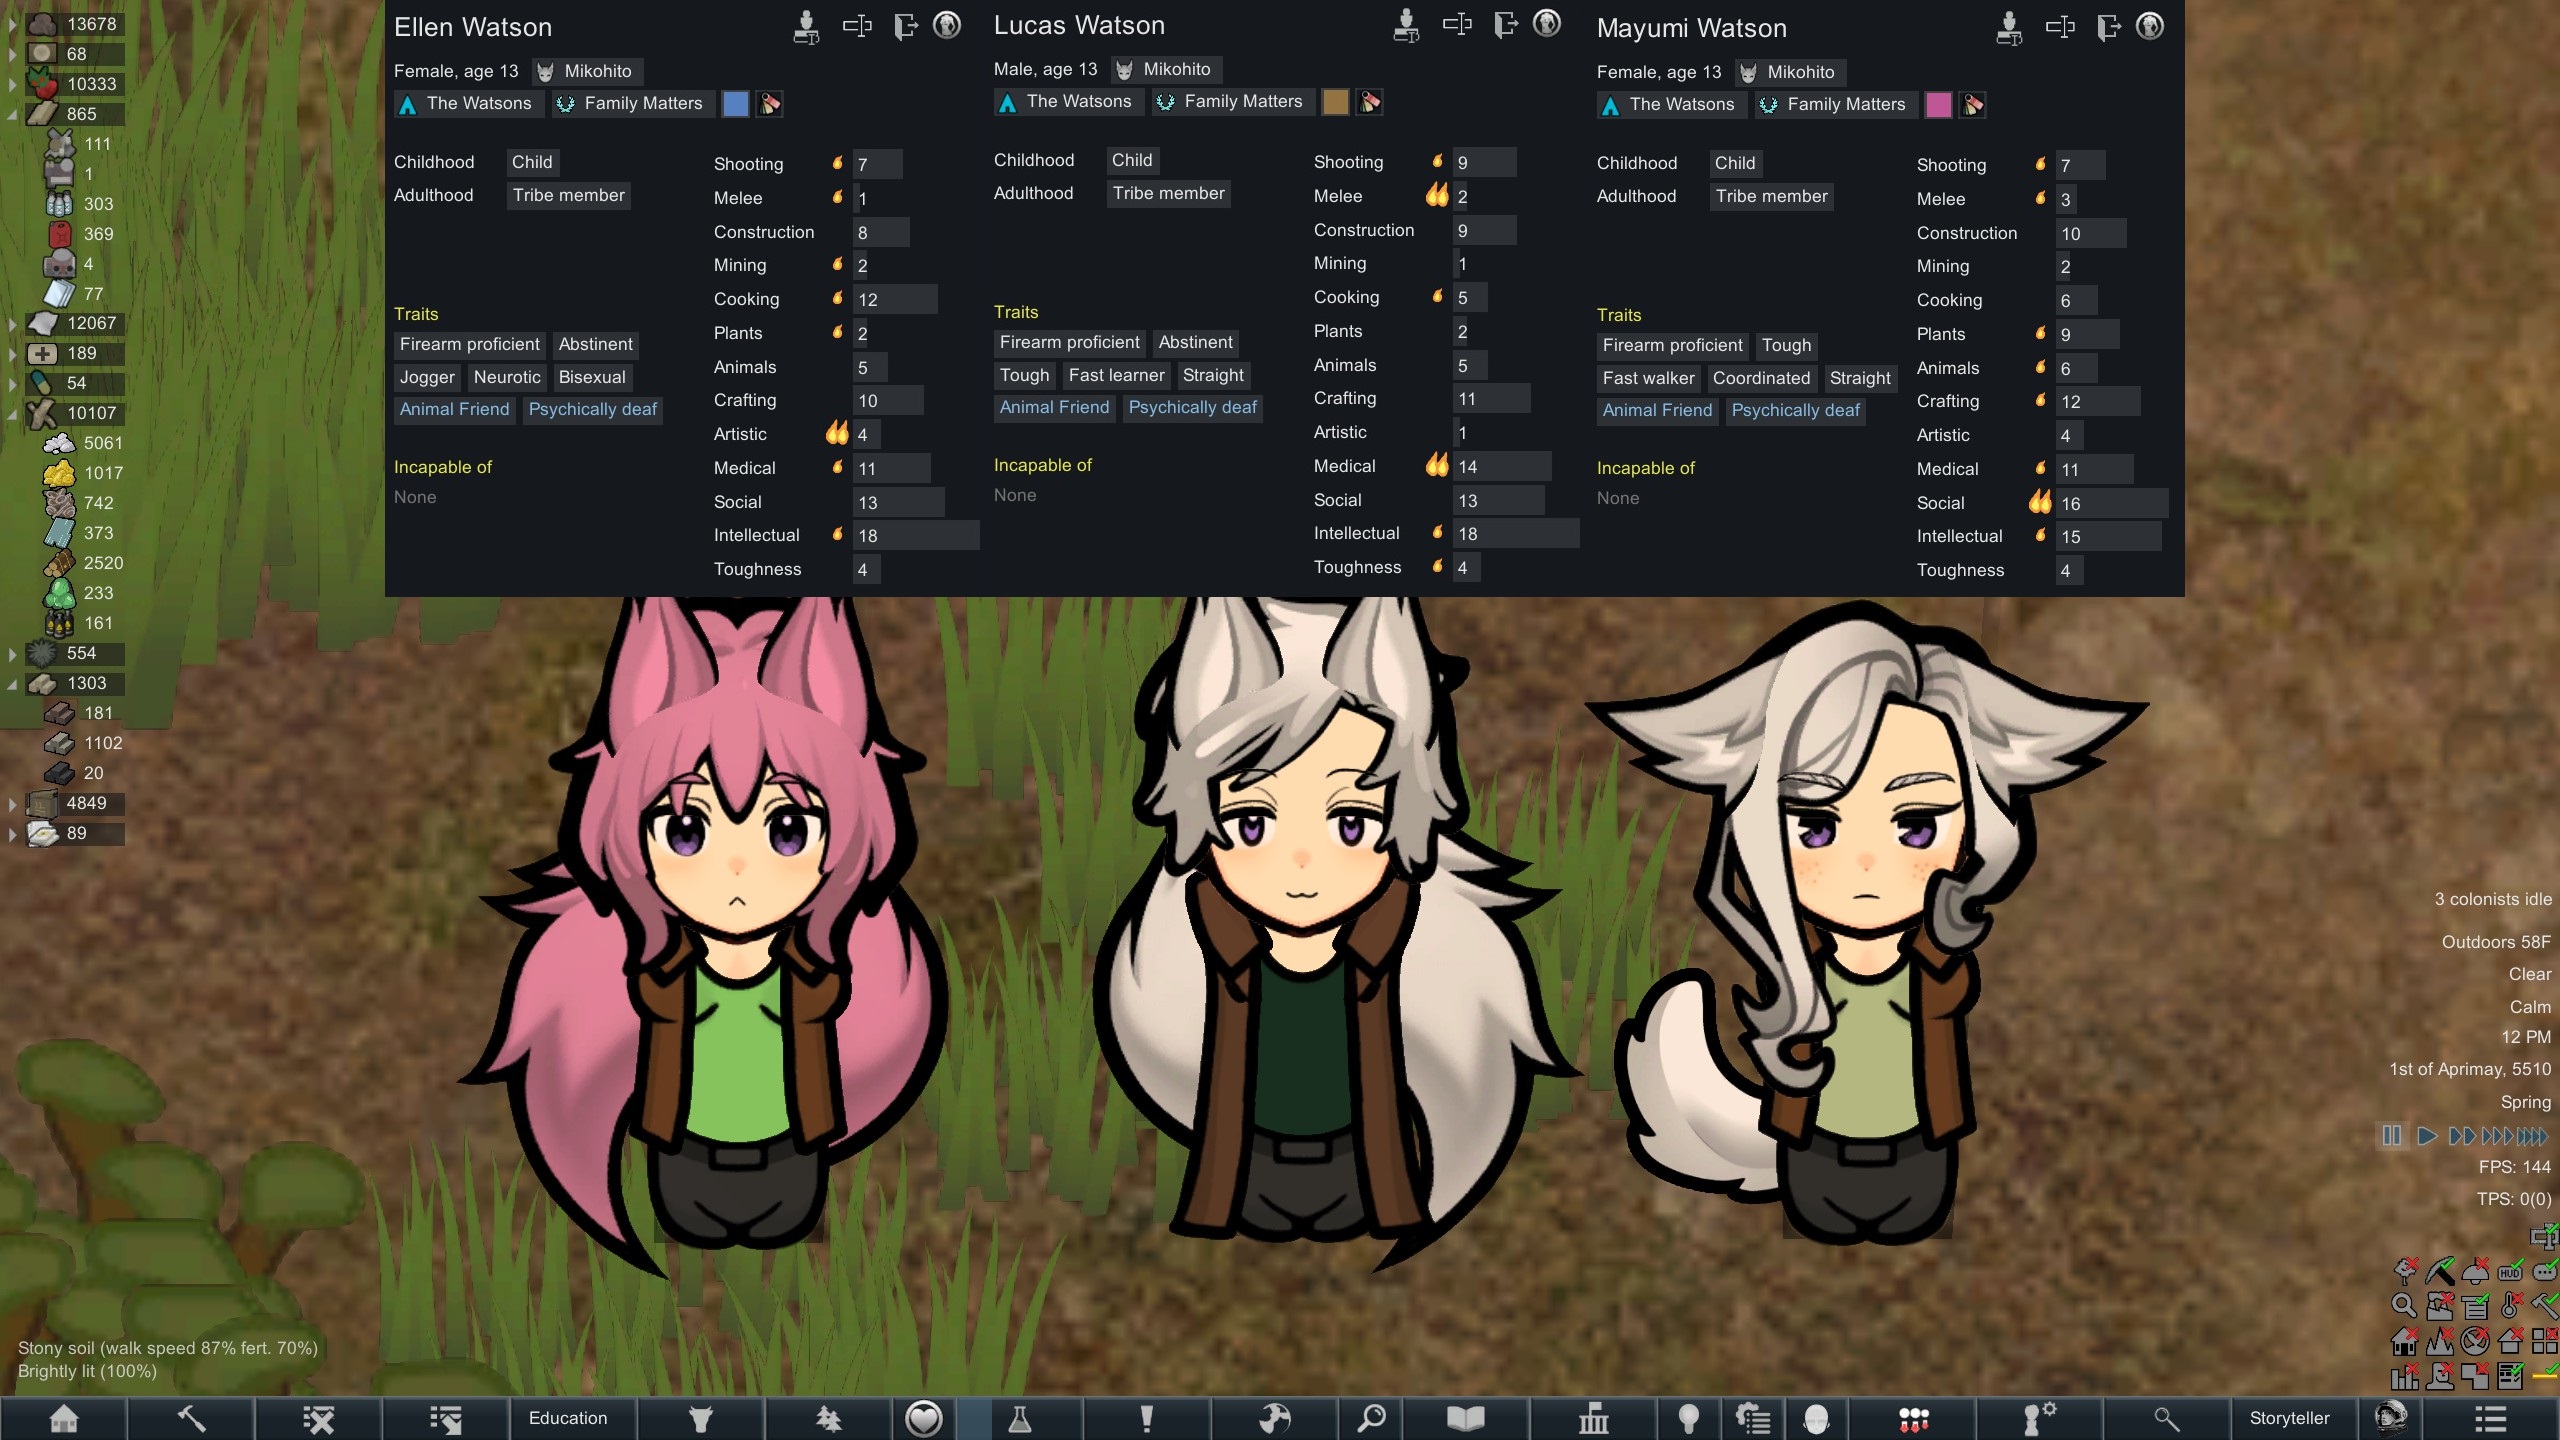
Task: Open the Research flask icon tab
Action: (x=1019, y=1418)
